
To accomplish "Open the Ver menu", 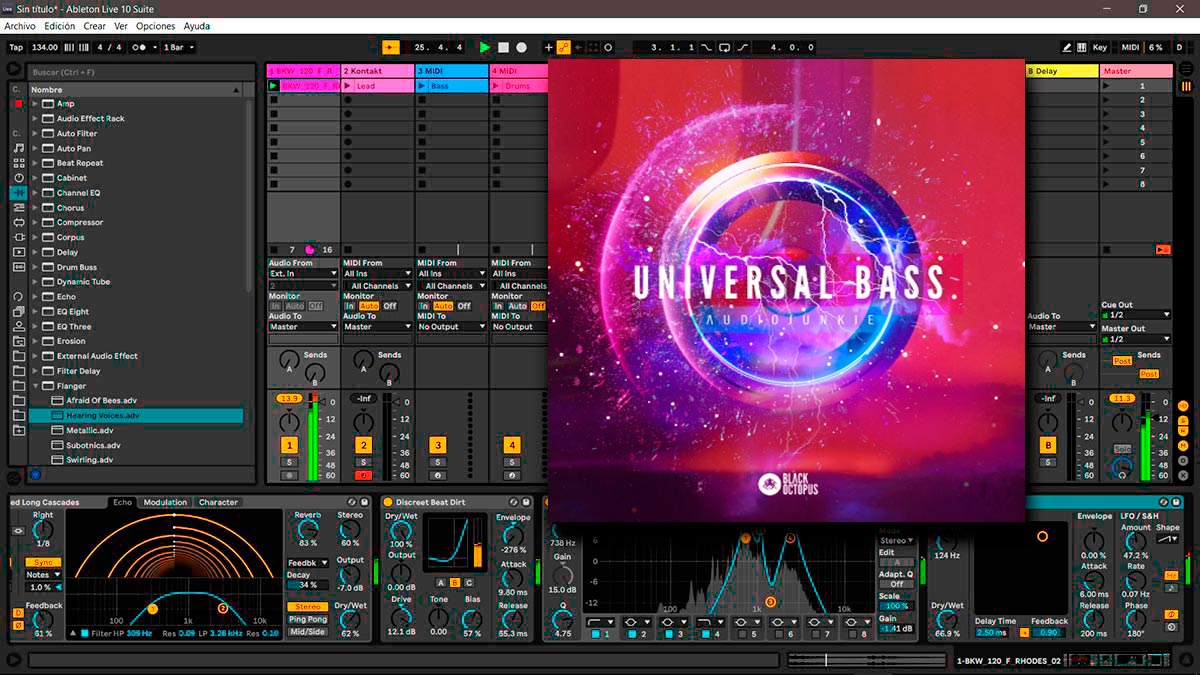I will tap(121, 26).
